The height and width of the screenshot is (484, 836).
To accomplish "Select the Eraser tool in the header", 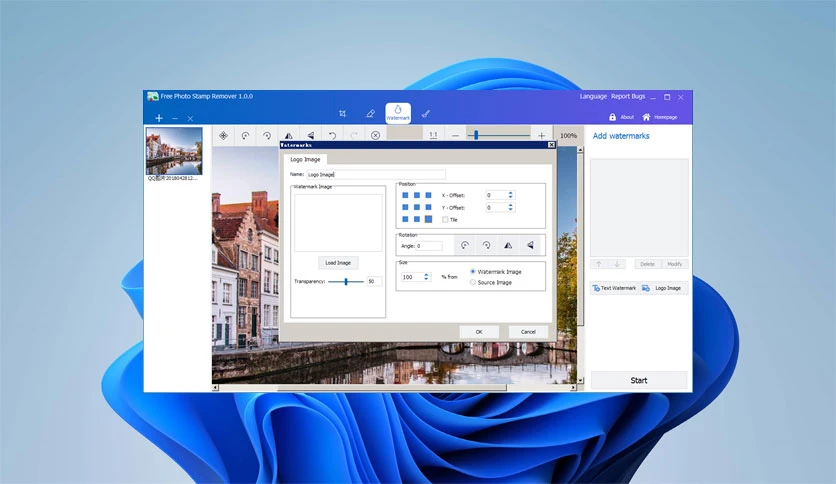I will [371, 114].
